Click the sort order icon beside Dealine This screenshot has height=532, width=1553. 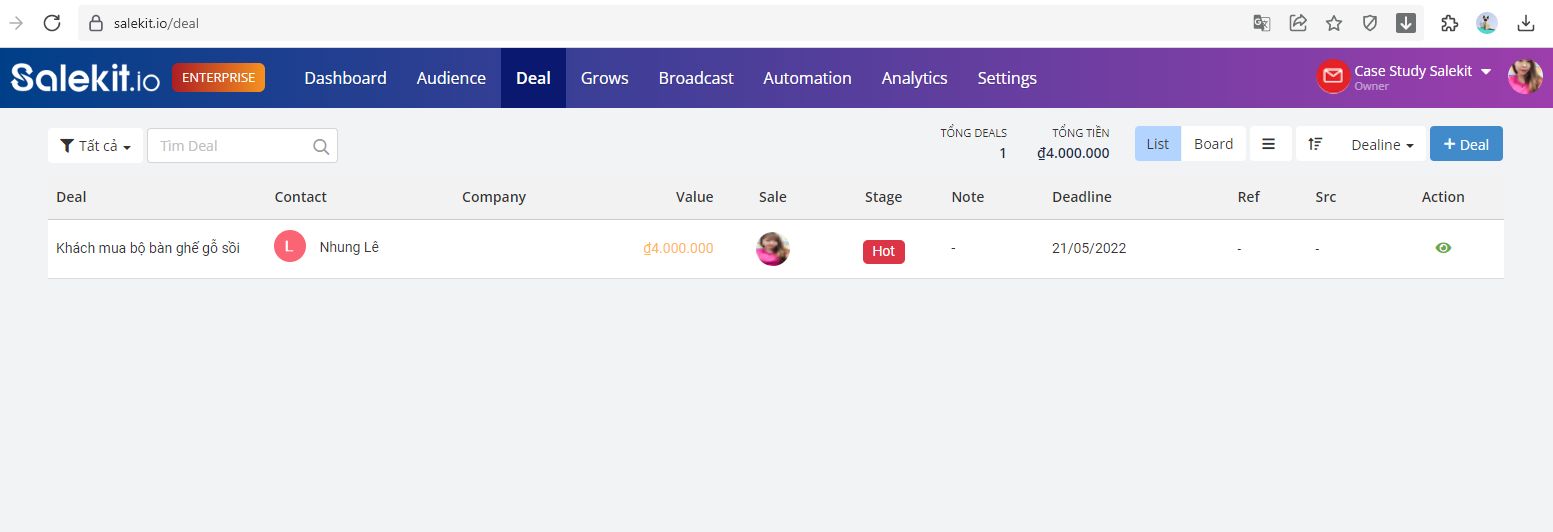1315,144
